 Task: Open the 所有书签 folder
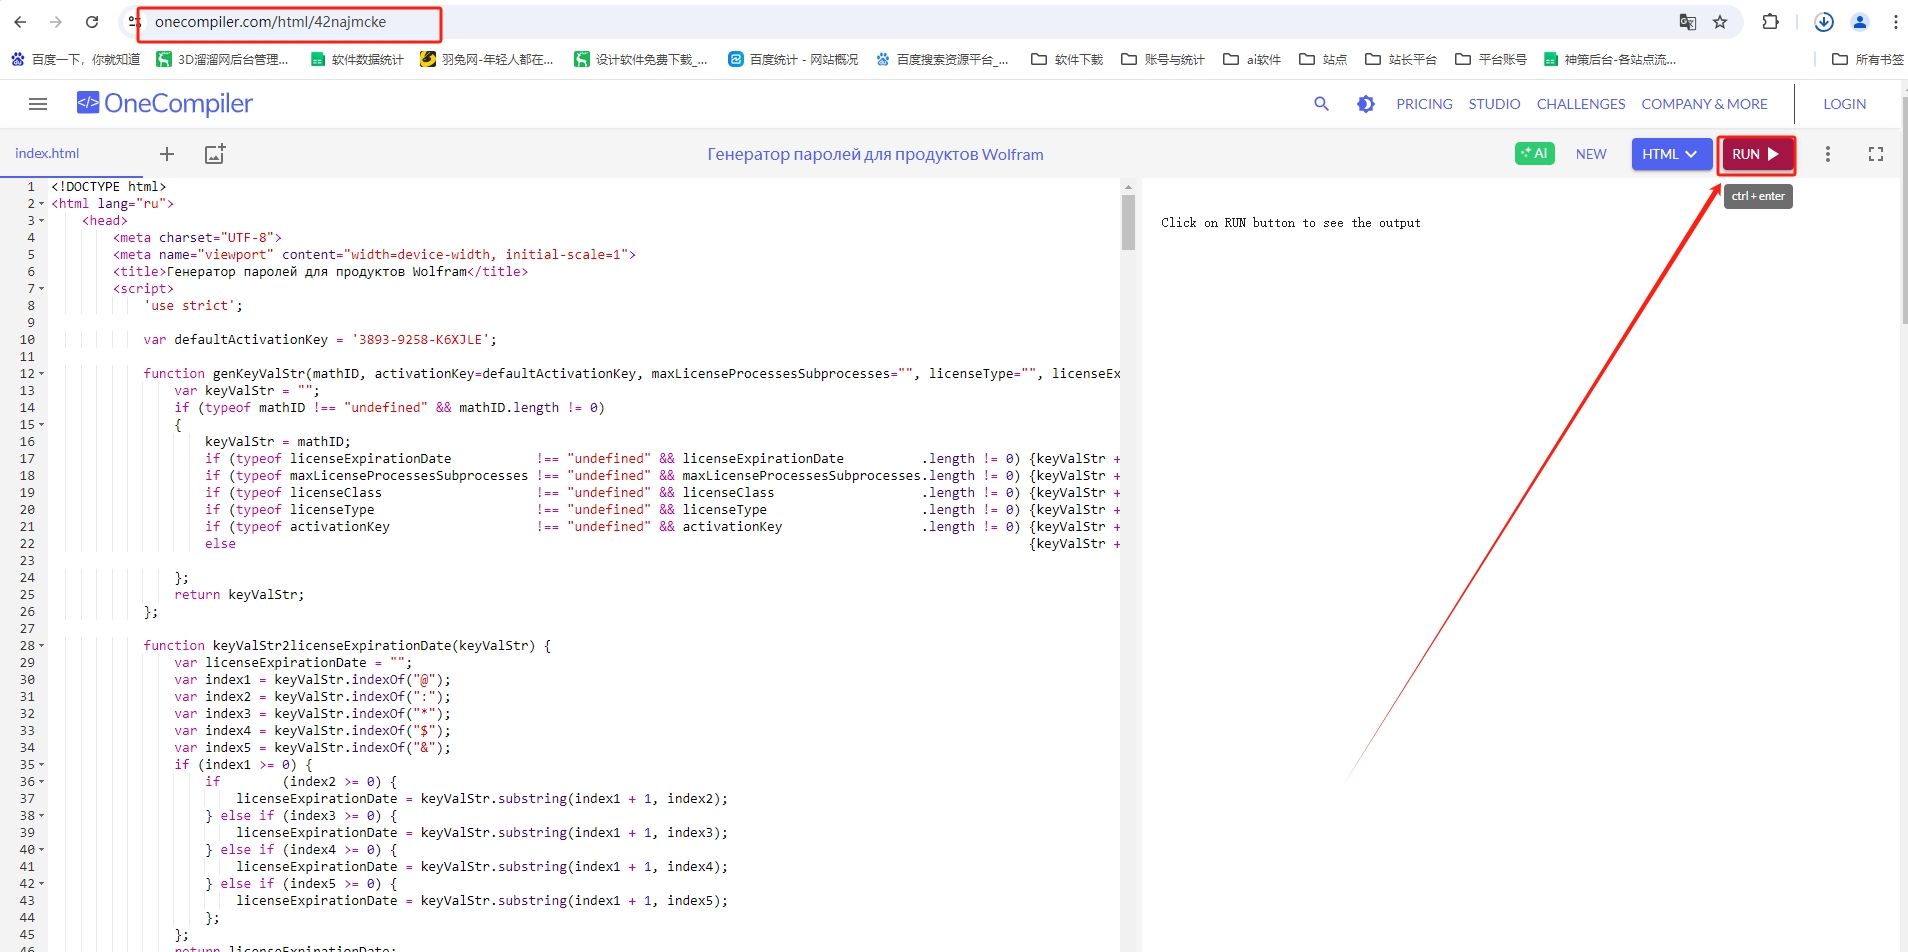1867,60
